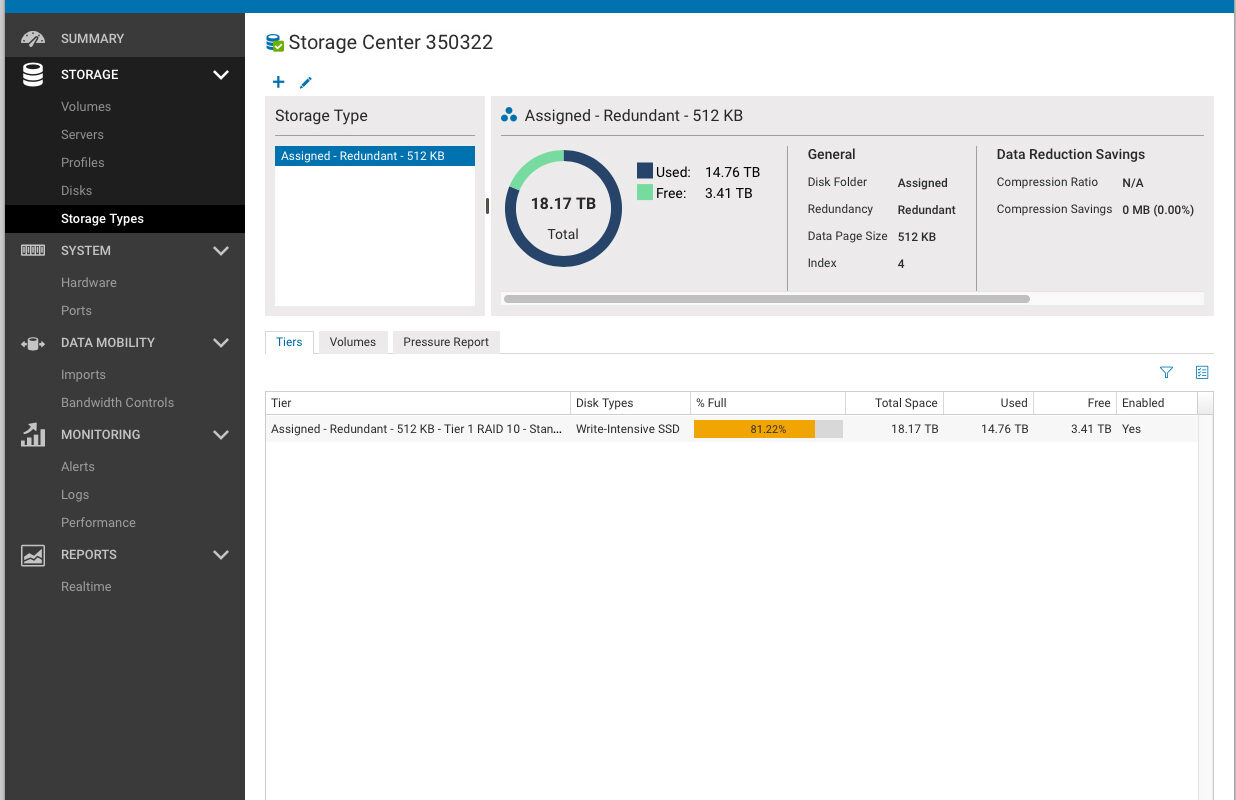Sort by Enabled column header
1236x800 pixels.
tap(1156, 403)
